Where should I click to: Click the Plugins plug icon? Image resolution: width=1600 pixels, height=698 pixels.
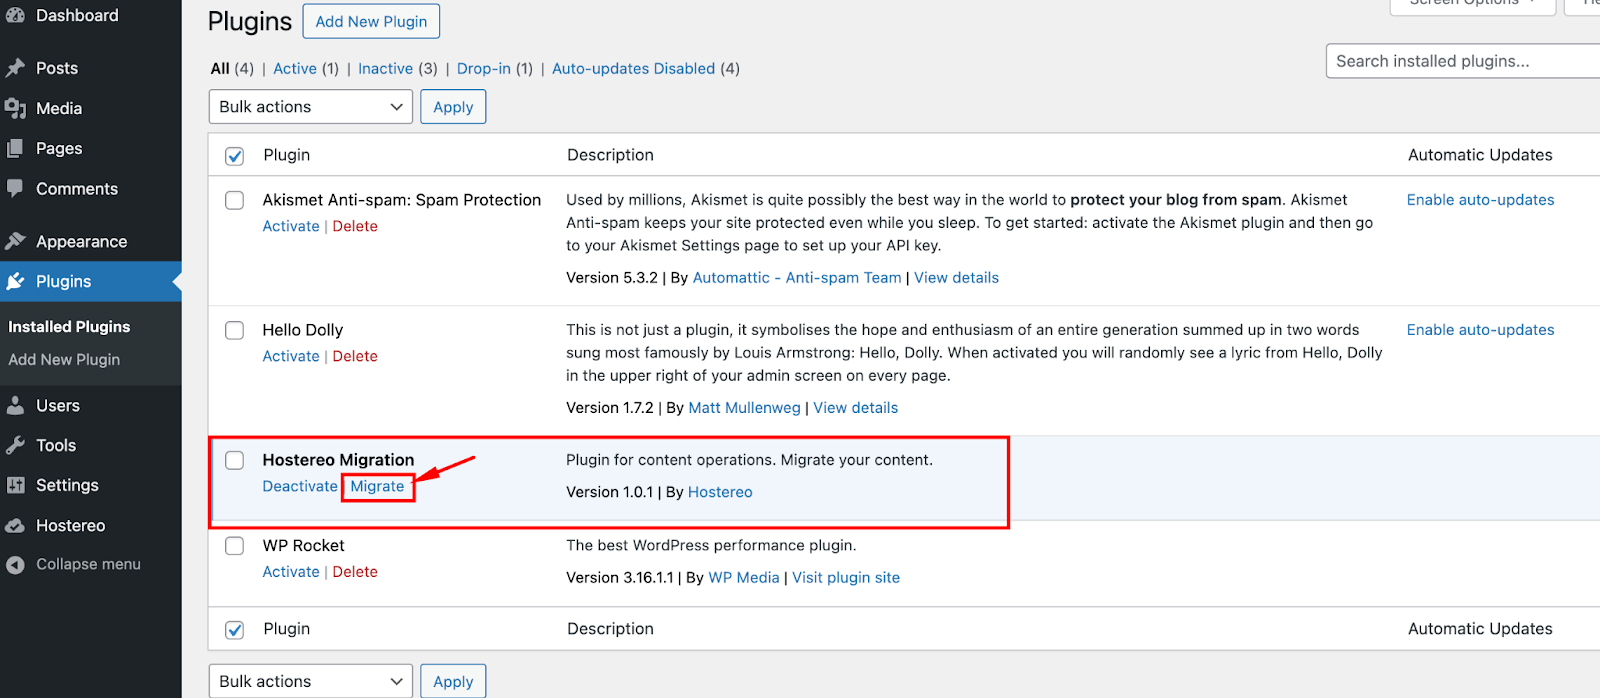(x=15, y=281)
